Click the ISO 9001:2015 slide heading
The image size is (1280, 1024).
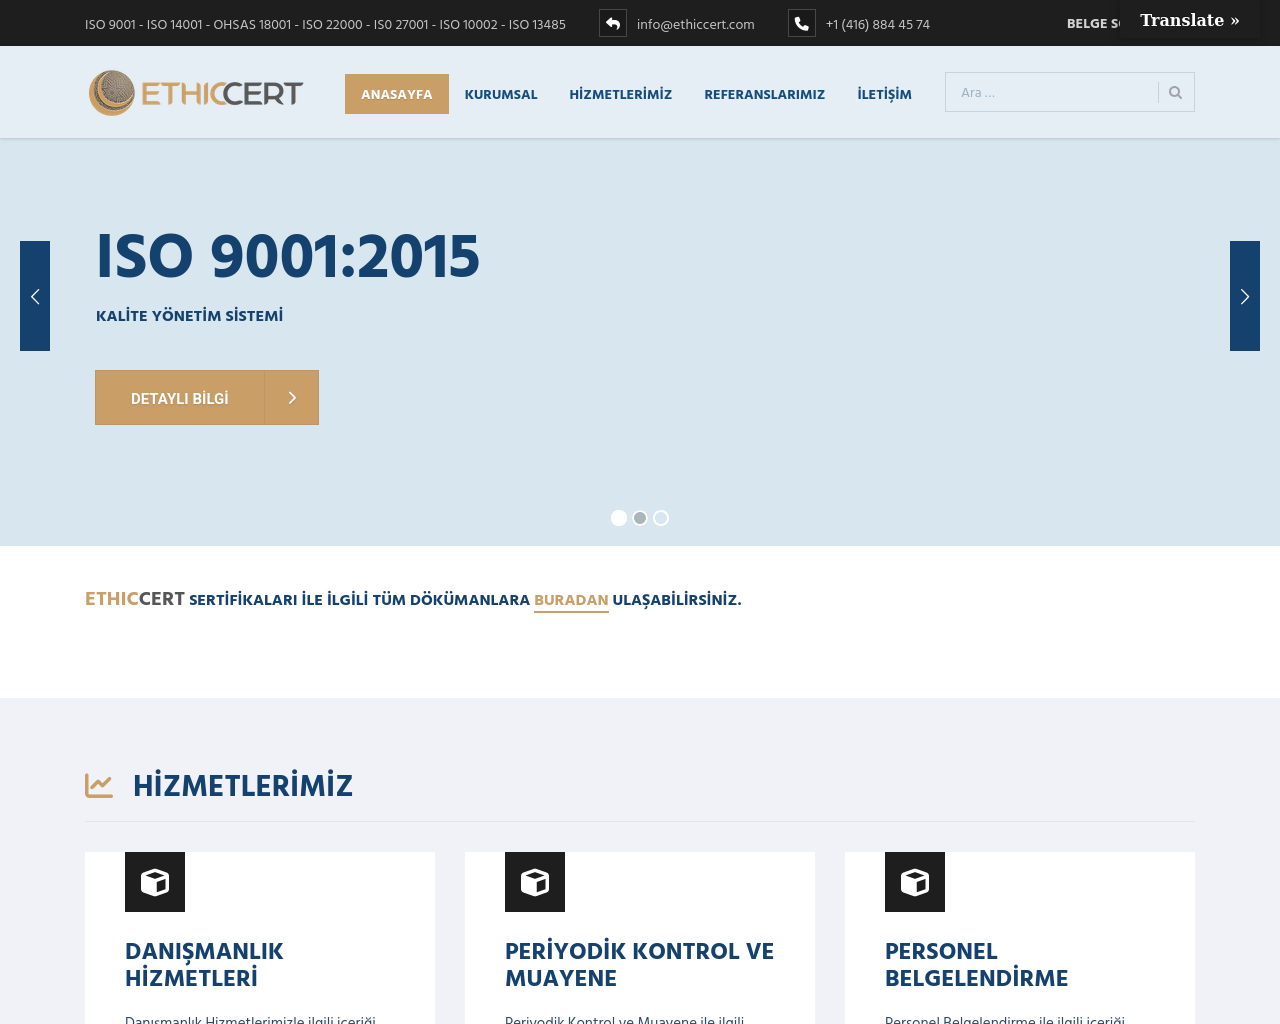[288, 257]
